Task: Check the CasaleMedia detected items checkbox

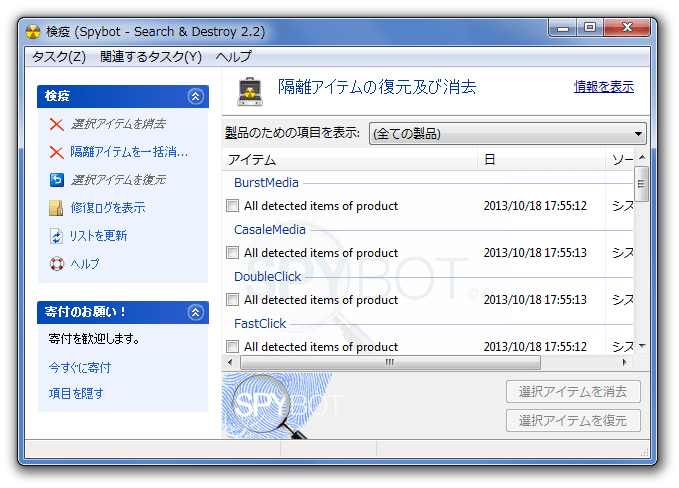Action: pyautogui.click(x=233, y=252)
